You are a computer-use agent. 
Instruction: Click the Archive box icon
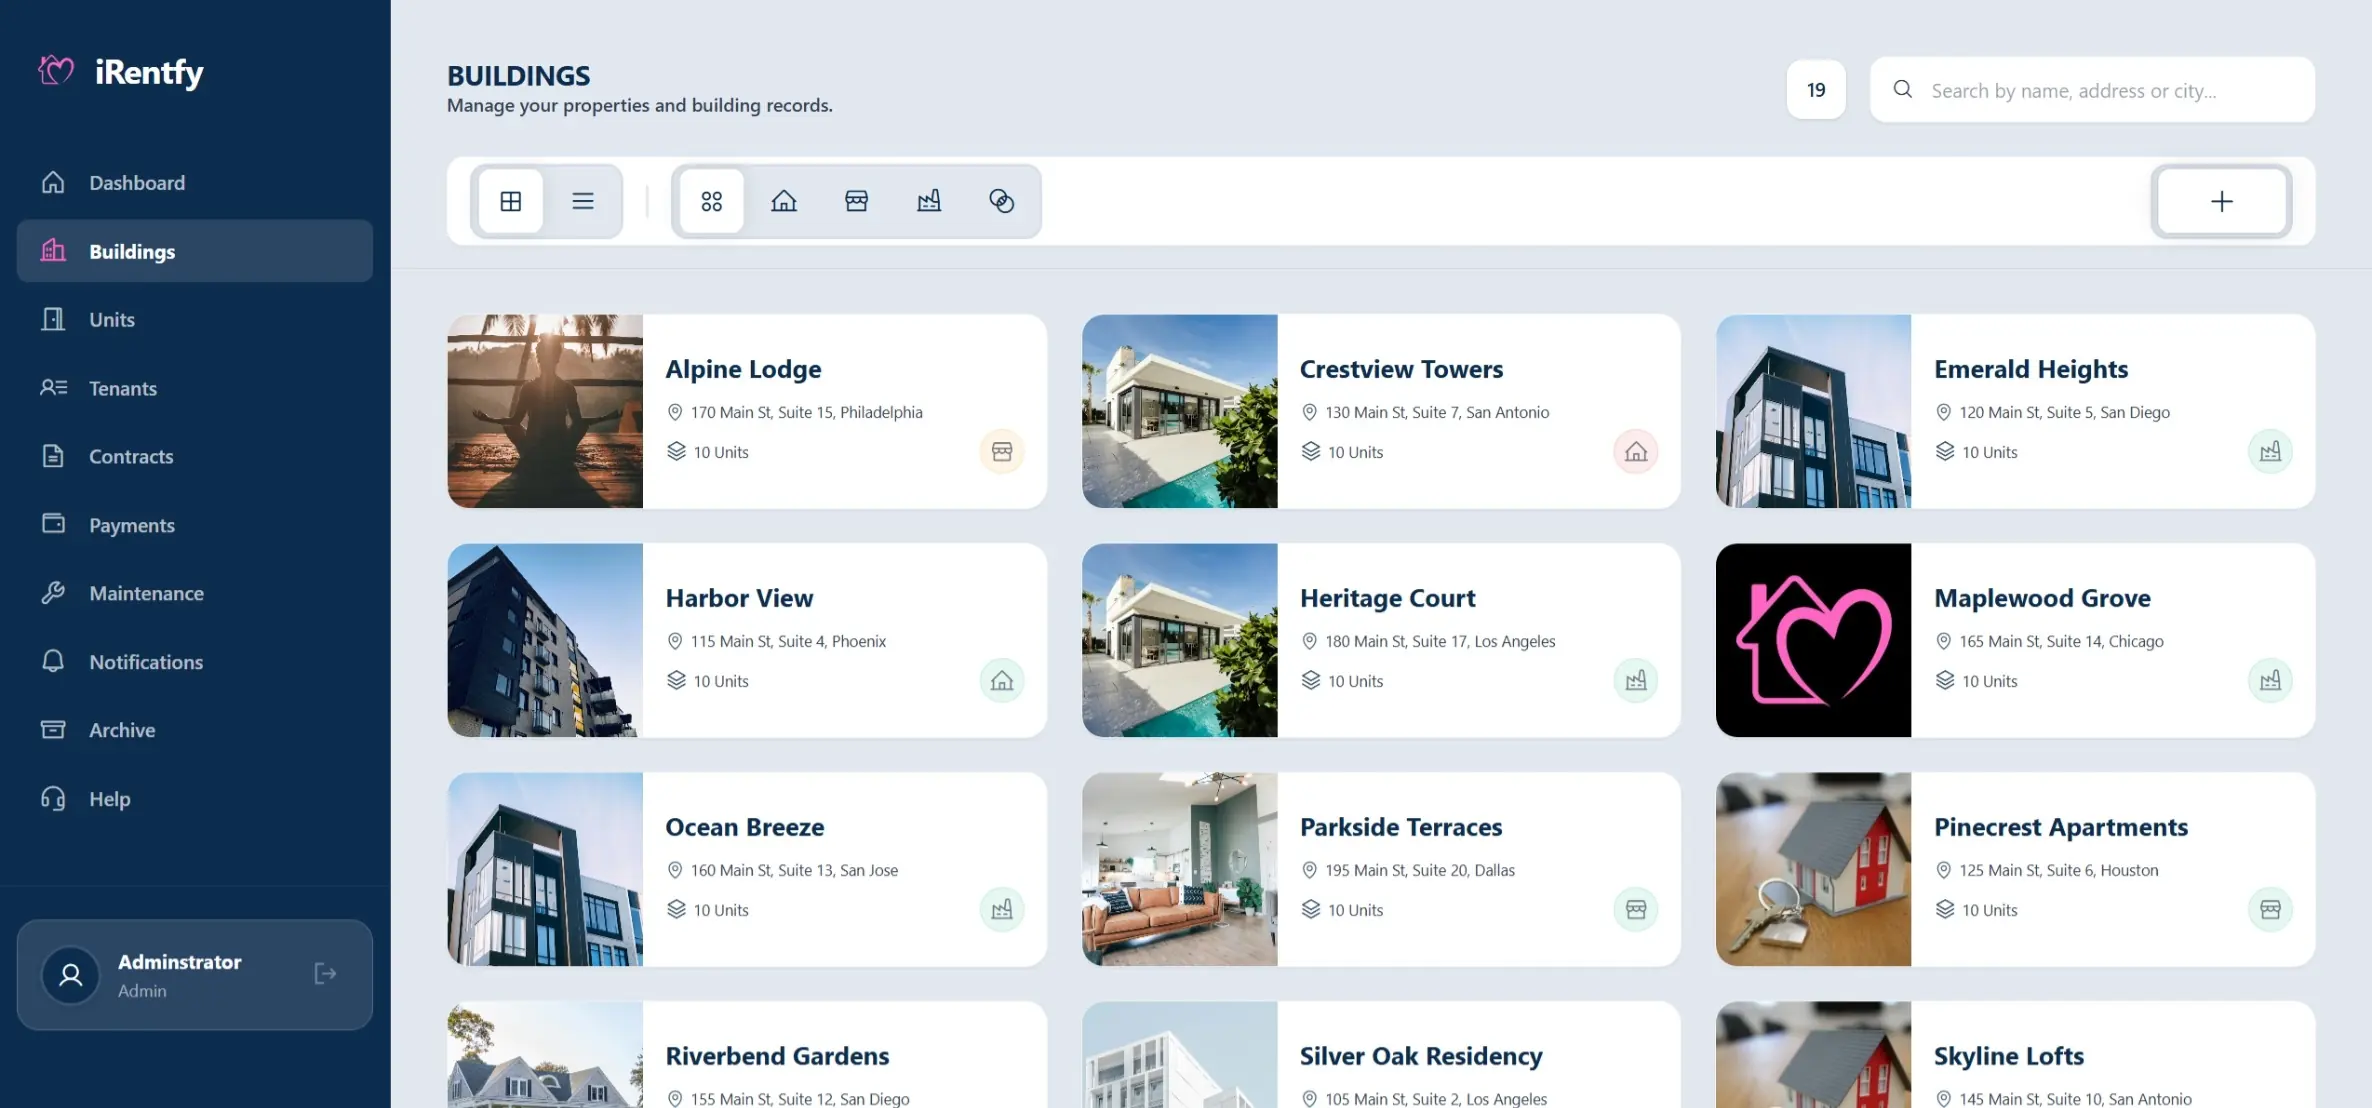pyautogui.click(x=53, y=730)
